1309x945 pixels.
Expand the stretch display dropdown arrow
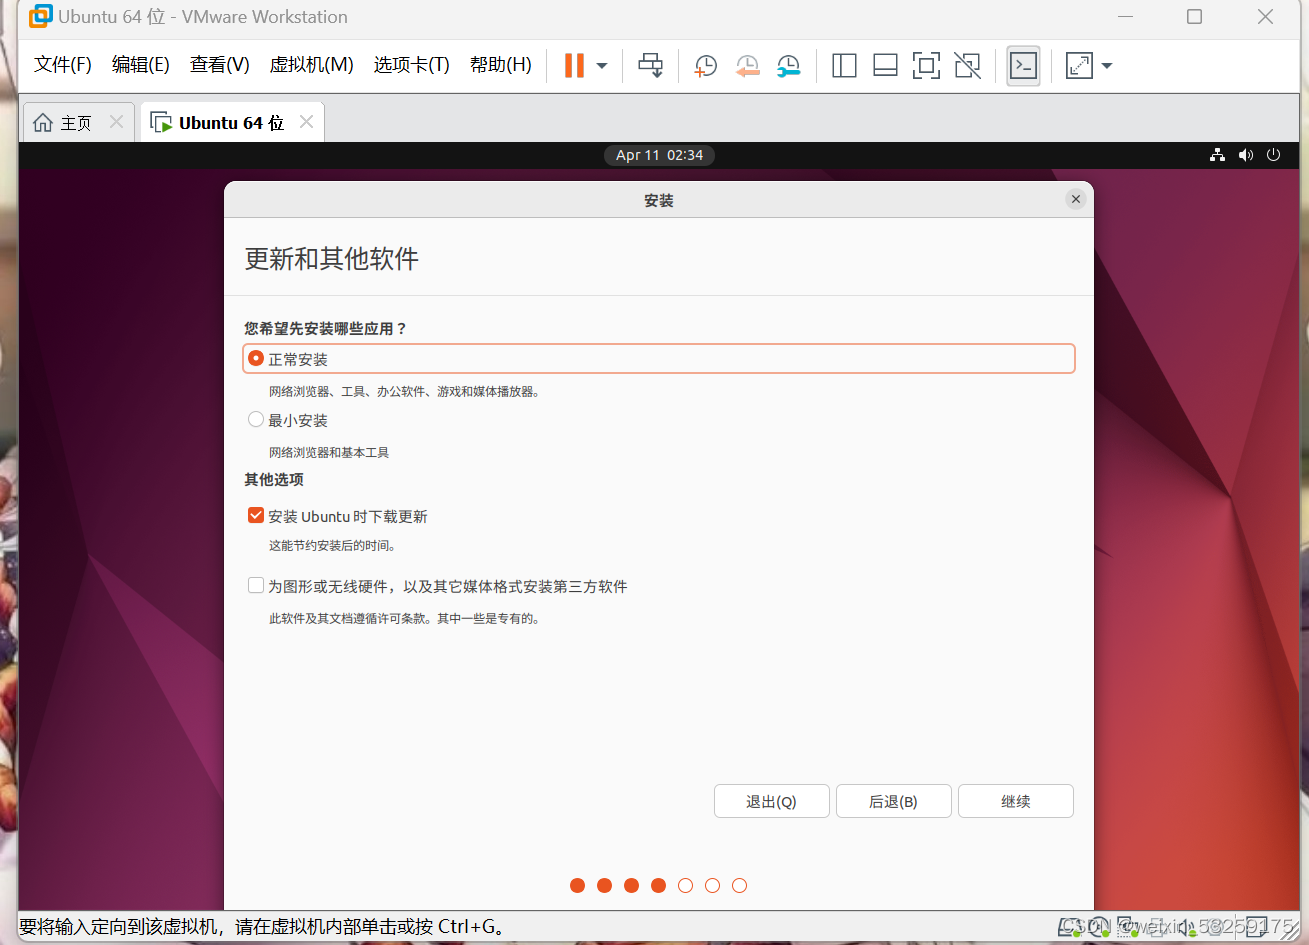click(1107, 66)
